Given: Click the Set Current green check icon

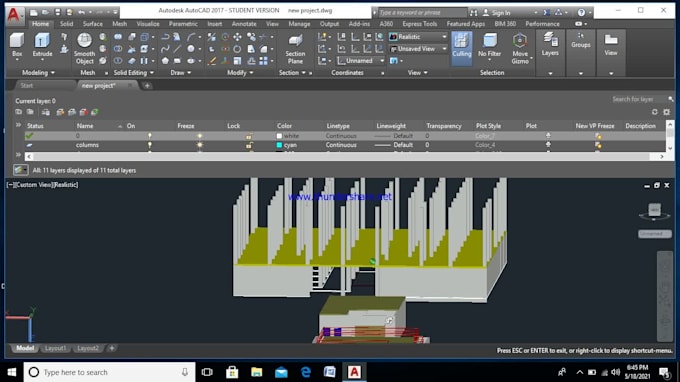Looking at the screenshot, I should point(95,112).
